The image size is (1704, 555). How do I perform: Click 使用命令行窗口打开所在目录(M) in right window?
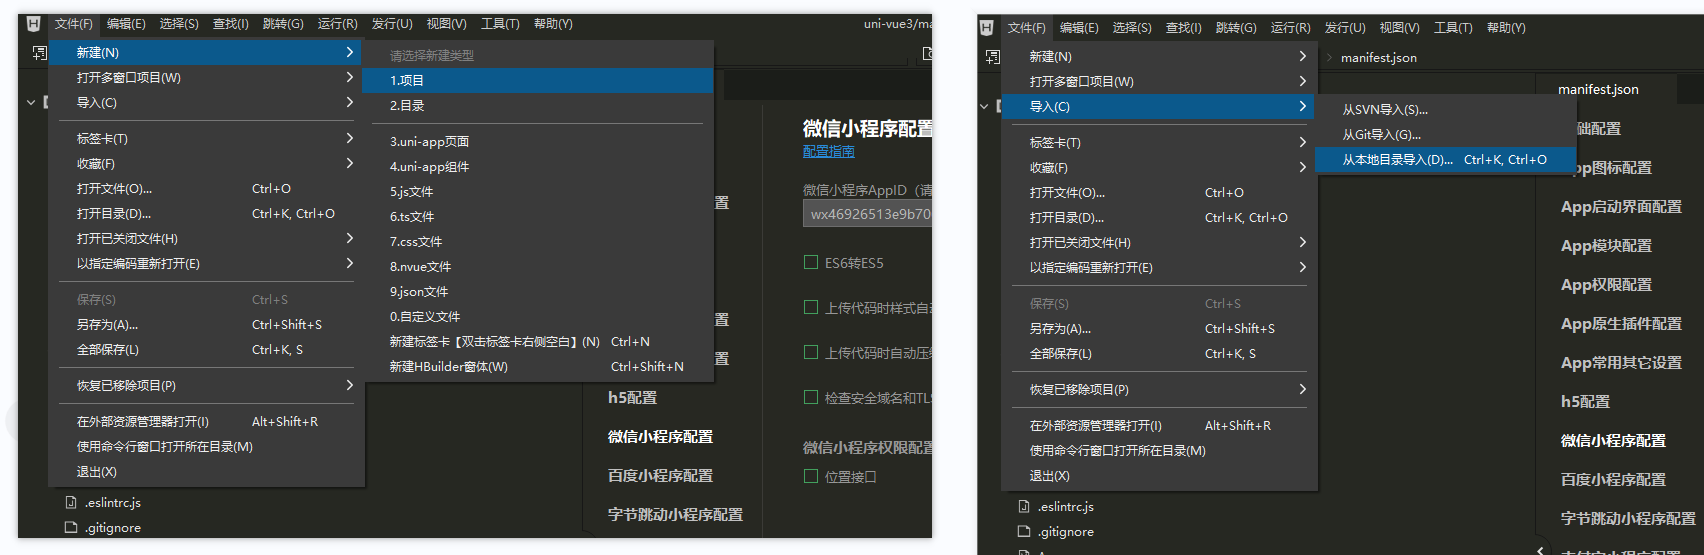(x=1159, y=450)
